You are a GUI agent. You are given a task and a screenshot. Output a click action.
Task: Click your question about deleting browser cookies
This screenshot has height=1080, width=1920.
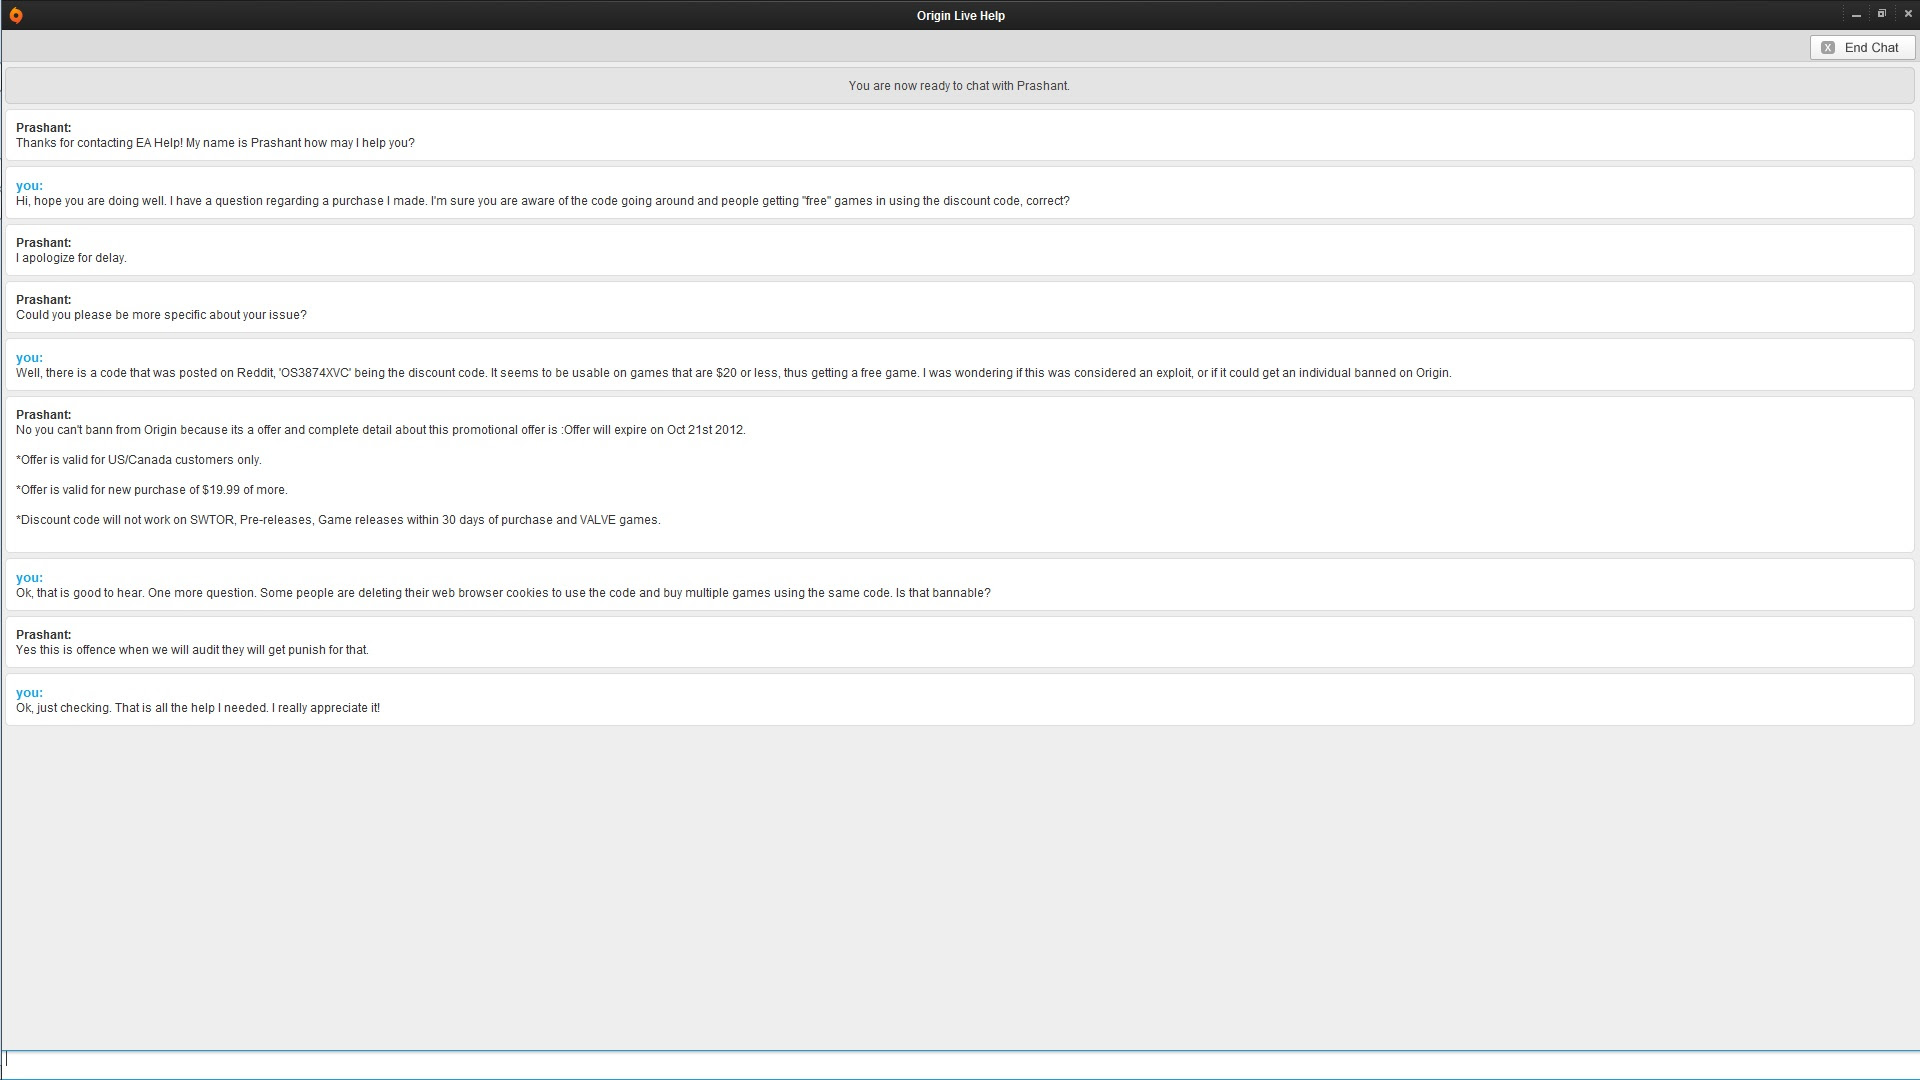(x=503, y=593)
